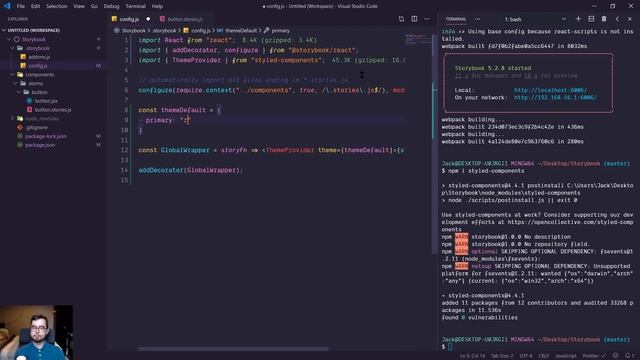Expand the node_modules folder chevron
Viewport: 640px width, 360px height.
click(12, 118)
